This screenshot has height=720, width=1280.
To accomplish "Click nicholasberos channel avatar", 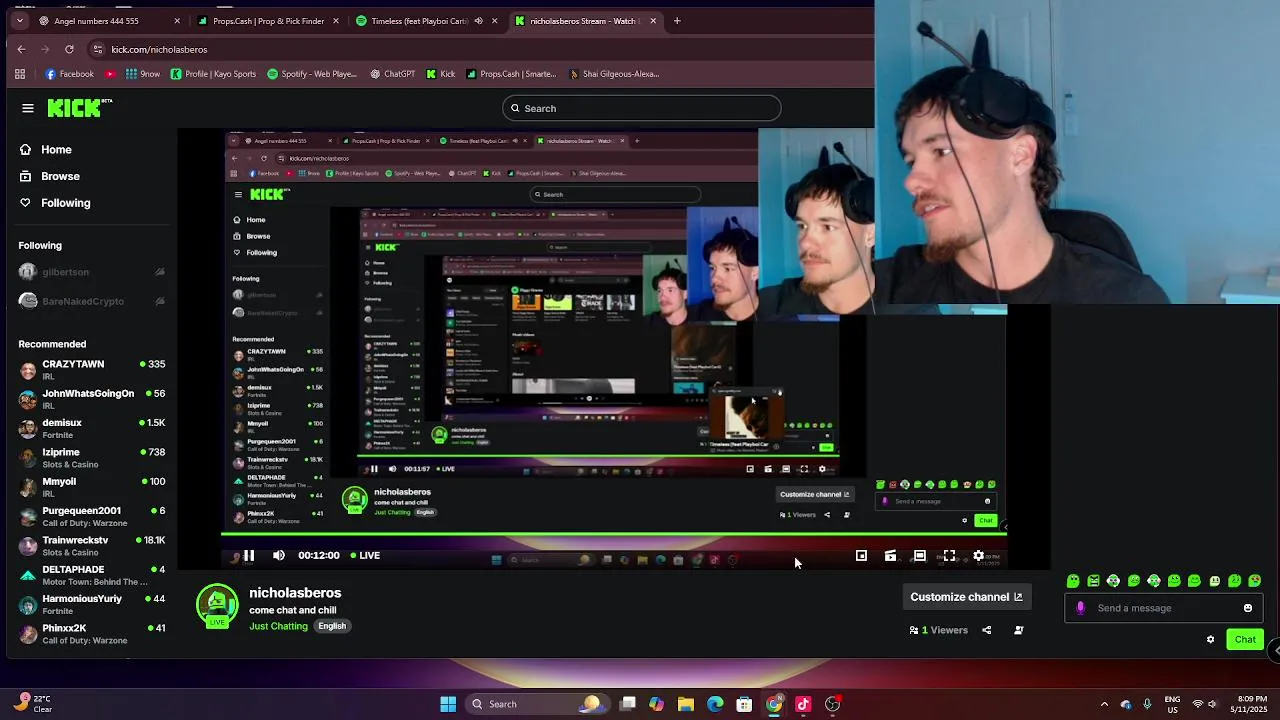I will [217, 604].
